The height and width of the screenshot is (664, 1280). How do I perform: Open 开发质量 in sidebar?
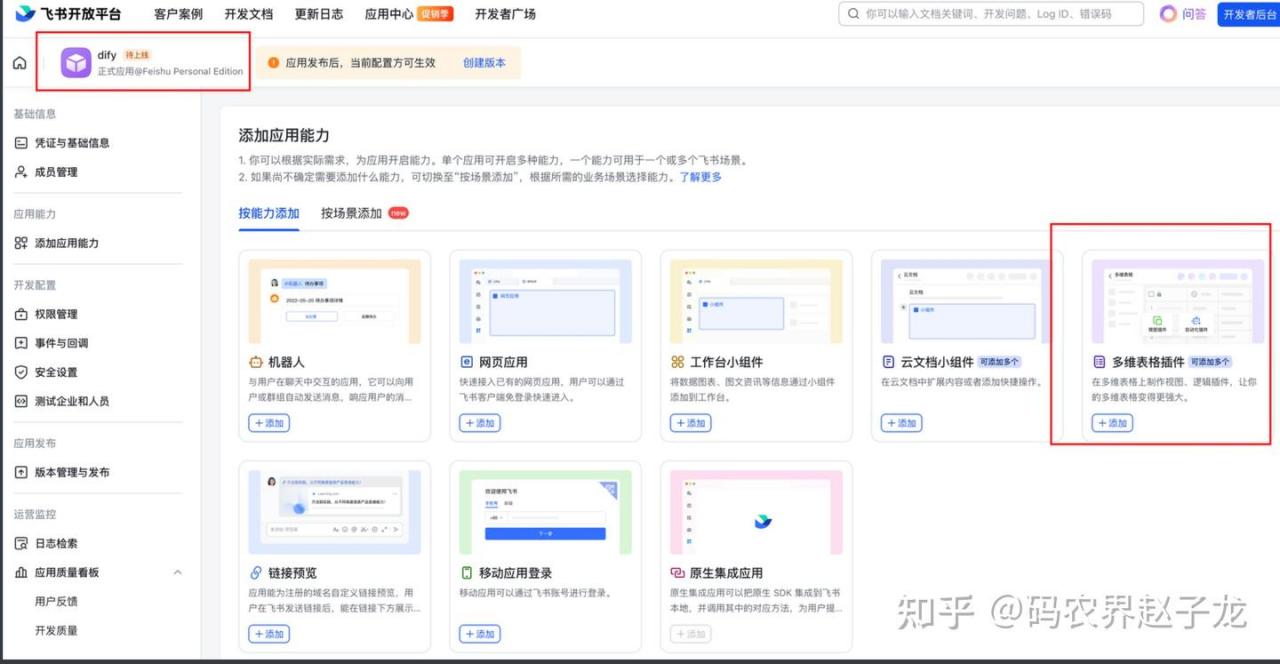click(x=56, y=630)
